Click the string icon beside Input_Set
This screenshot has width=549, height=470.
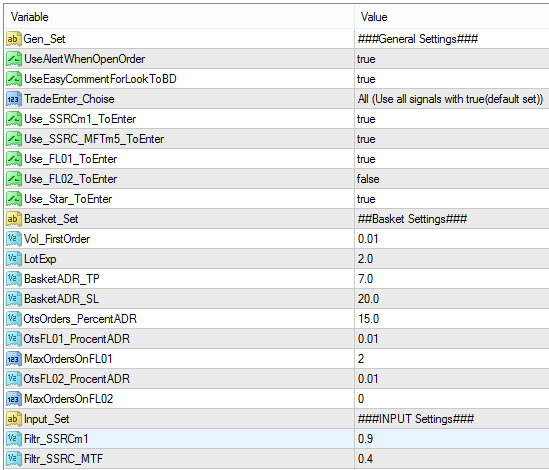pyautogui.click(x=14, y=419)
